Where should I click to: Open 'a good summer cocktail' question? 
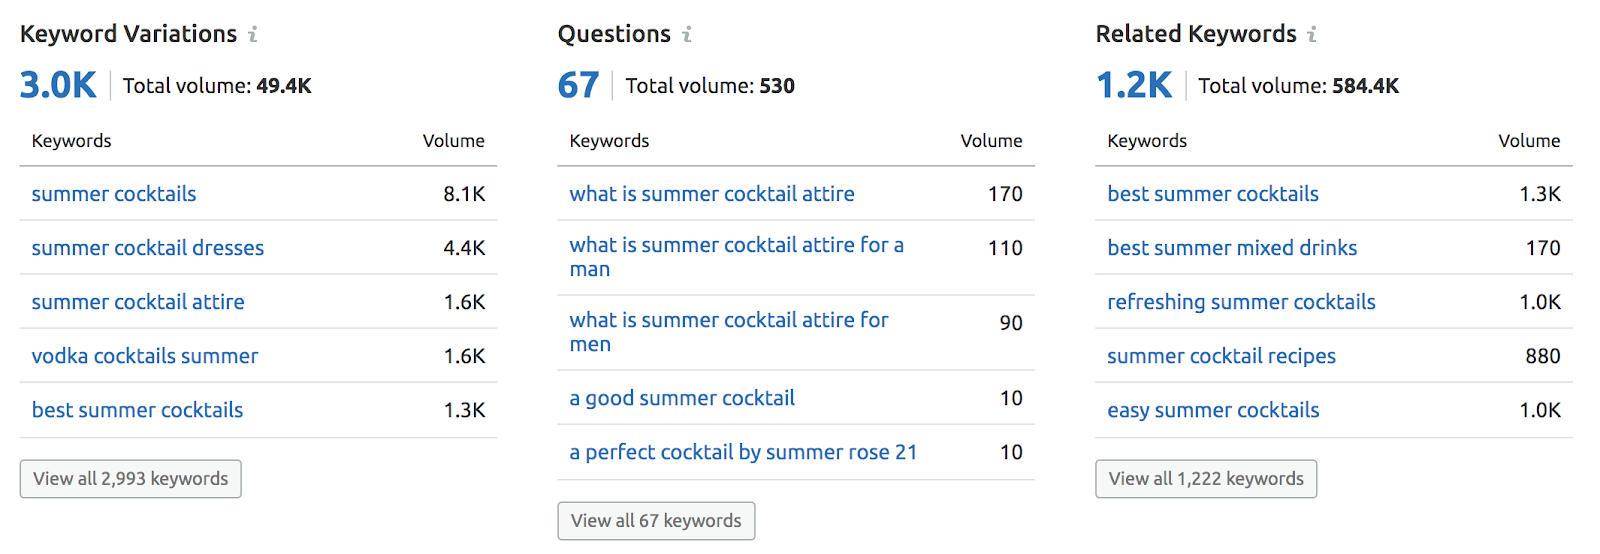click(682, 398)
